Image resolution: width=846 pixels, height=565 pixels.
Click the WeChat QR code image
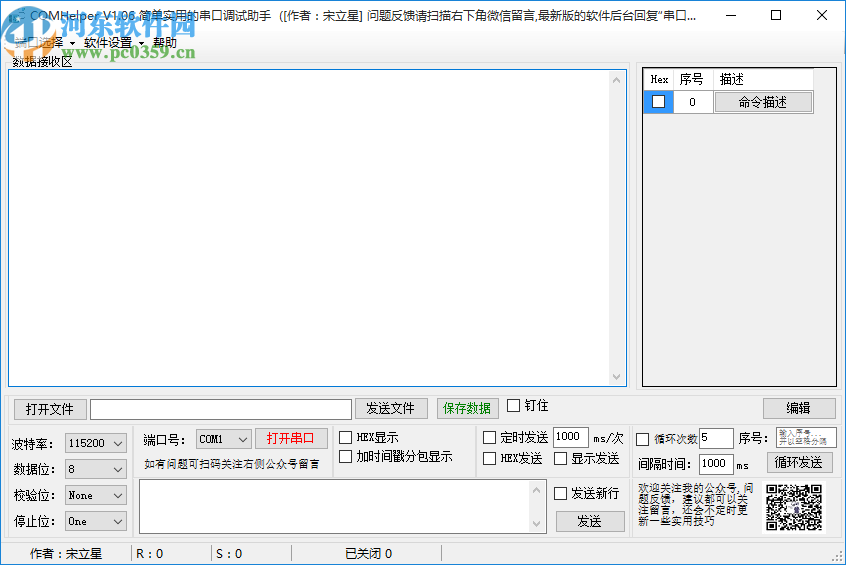pos(794,507)
